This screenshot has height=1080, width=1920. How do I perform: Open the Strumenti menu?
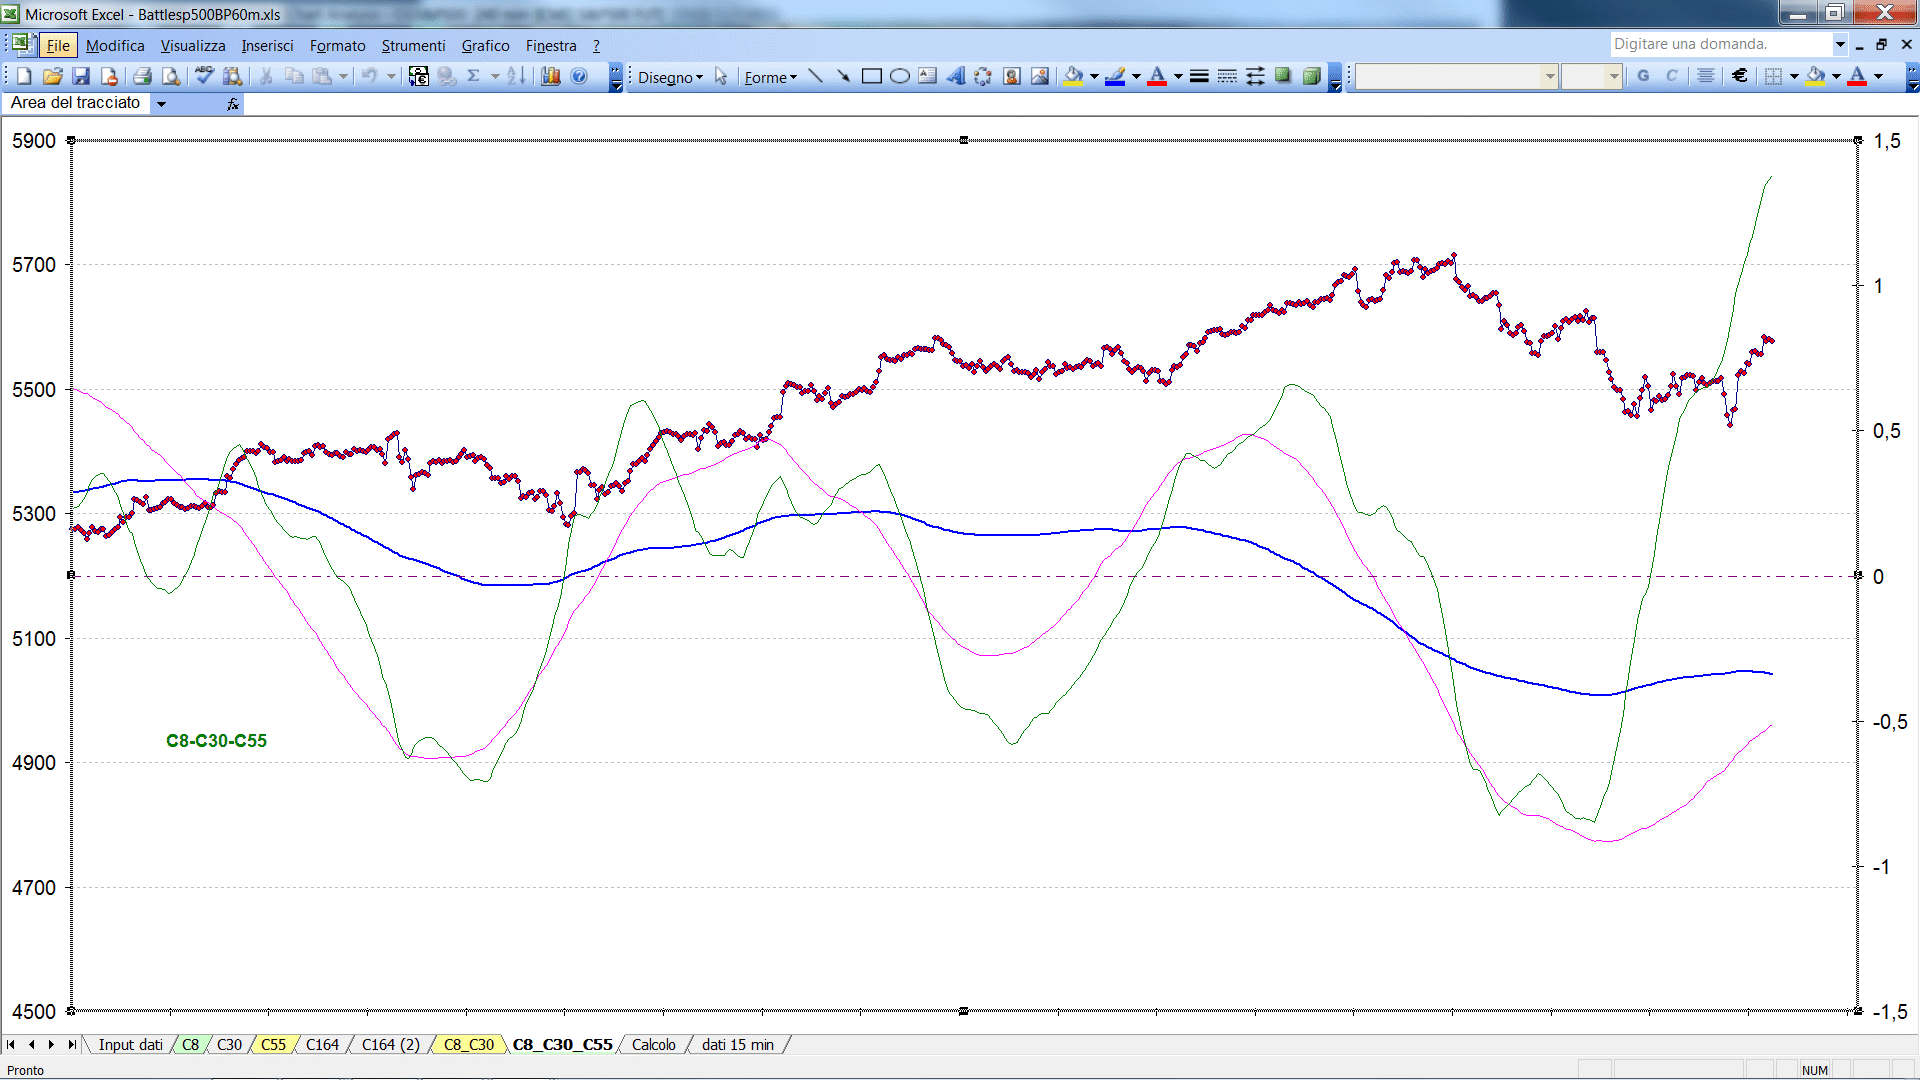tap(413, 45)
